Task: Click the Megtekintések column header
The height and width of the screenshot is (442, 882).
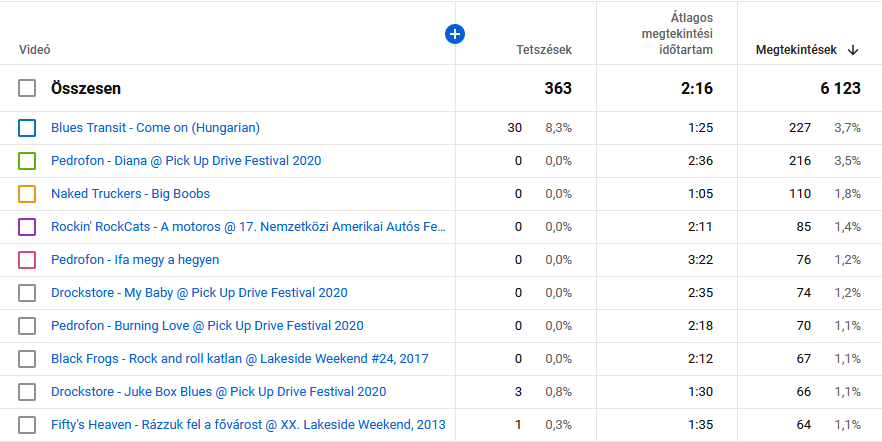Action: (796, 50)
